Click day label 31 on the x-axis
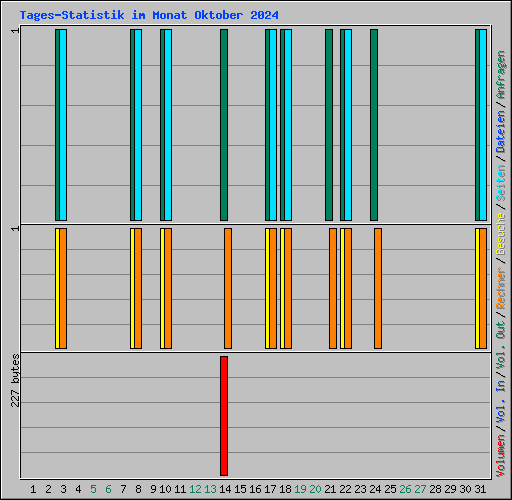The image size is (512, 500). (x=480, y=489)
